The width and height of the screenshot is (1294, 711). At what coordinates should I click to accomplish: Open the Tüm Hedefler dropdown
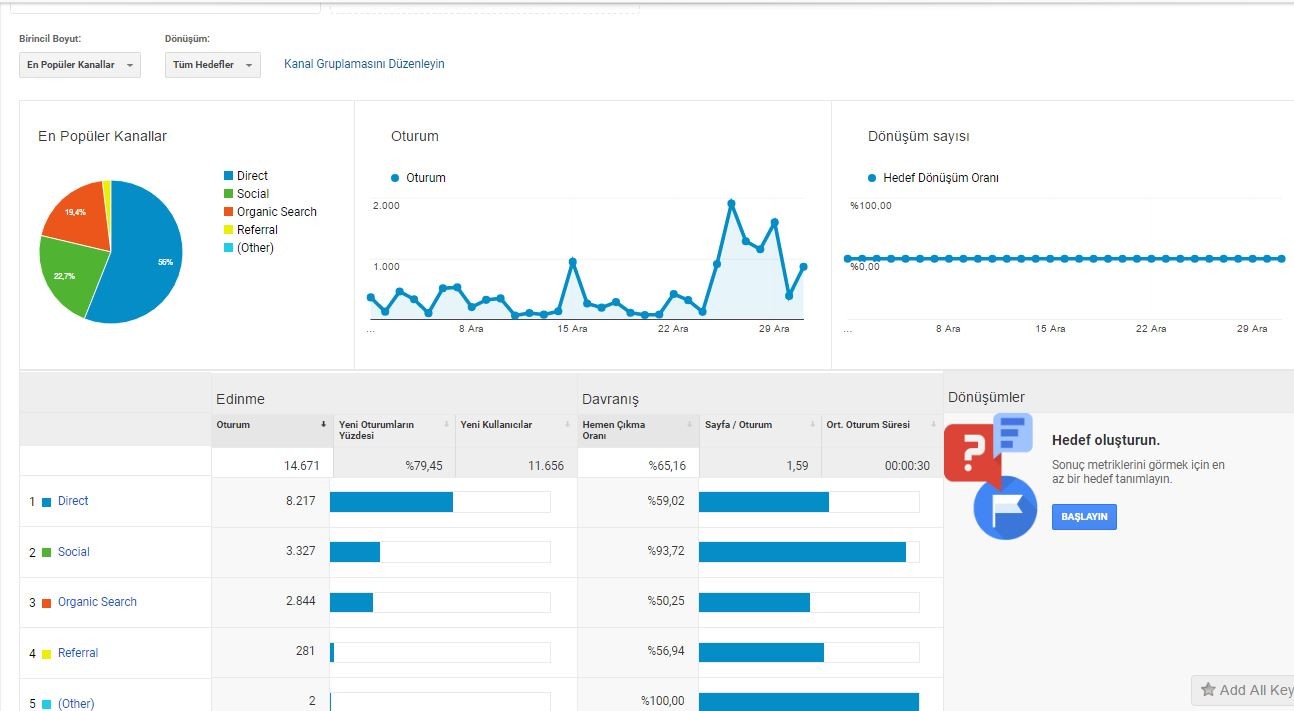[212, 65]
